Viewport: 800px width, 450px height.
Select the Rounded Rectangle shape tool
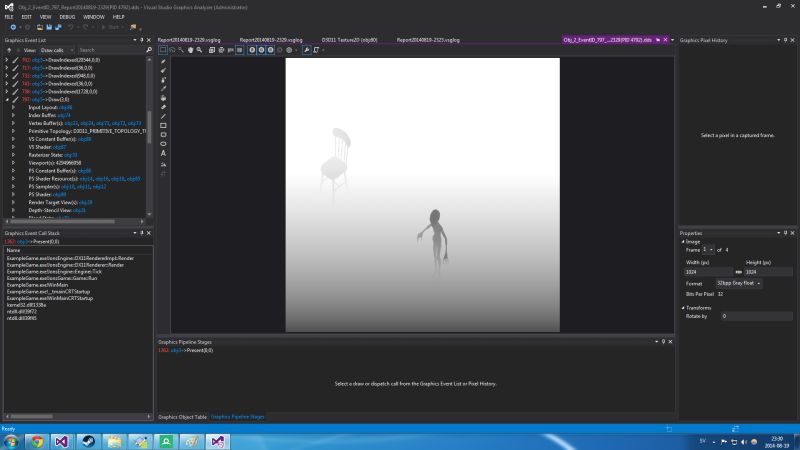click(x=163, y=135)
